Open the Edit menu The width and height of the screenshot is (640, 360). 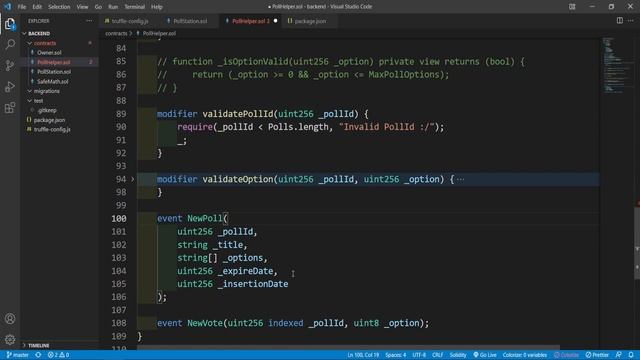click(37, 7)
